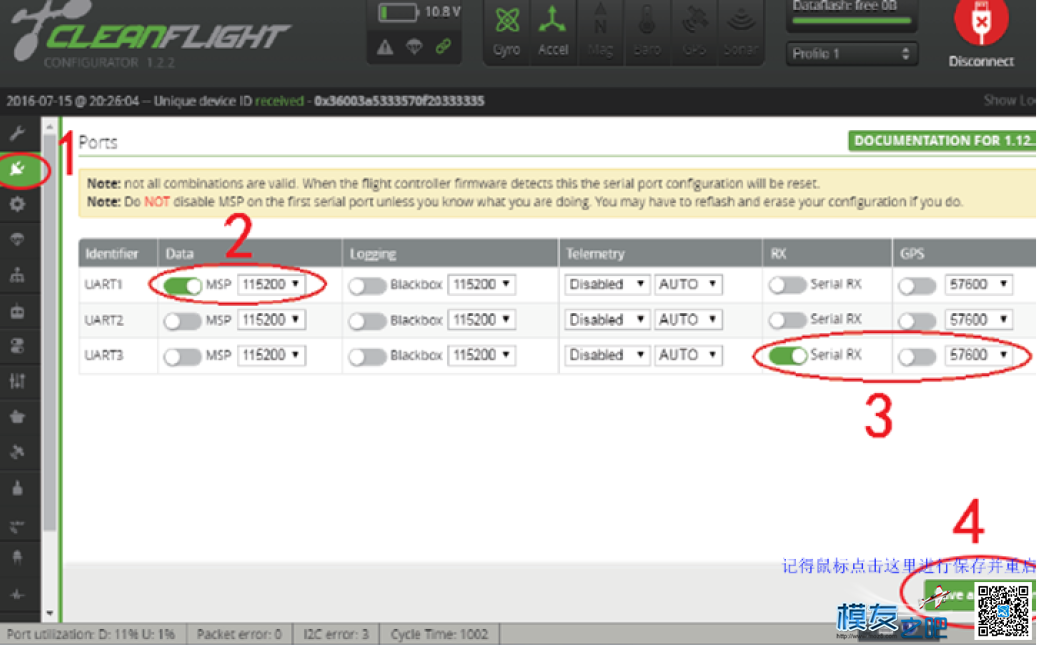Click the Disconnect label
Image resolution: width=1037 pixels, height=645 pixels.
[981, 62]
